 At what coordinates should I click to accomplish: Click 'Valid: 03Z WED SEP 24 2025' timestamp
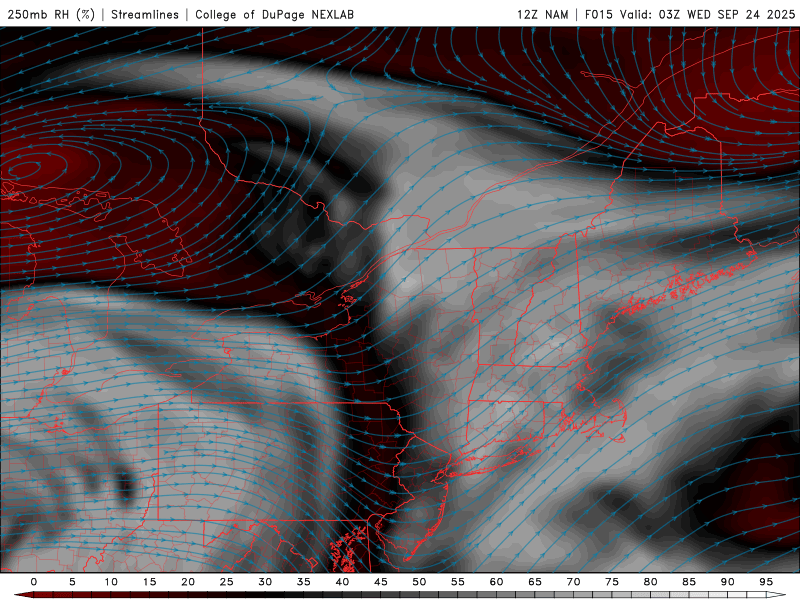click(708, 15)
